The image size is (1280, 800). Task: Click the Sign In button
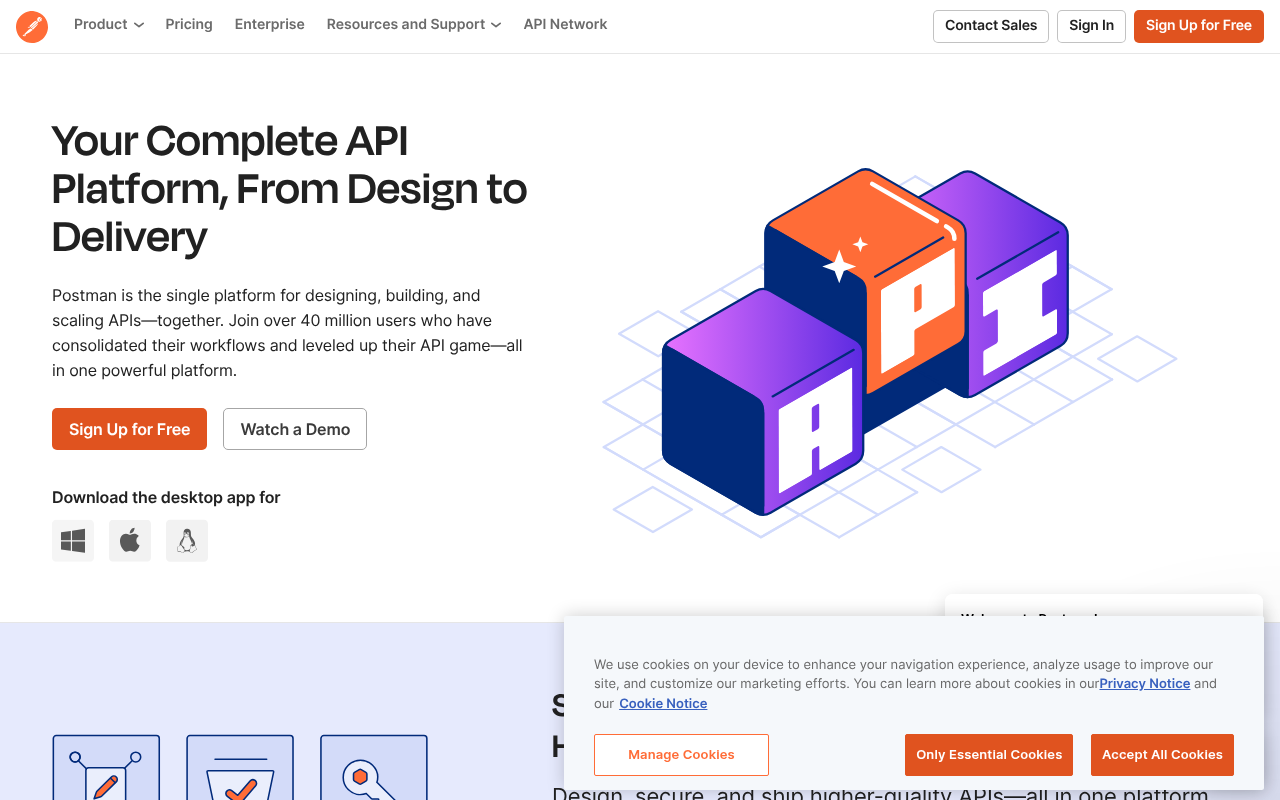[1091, 26]
